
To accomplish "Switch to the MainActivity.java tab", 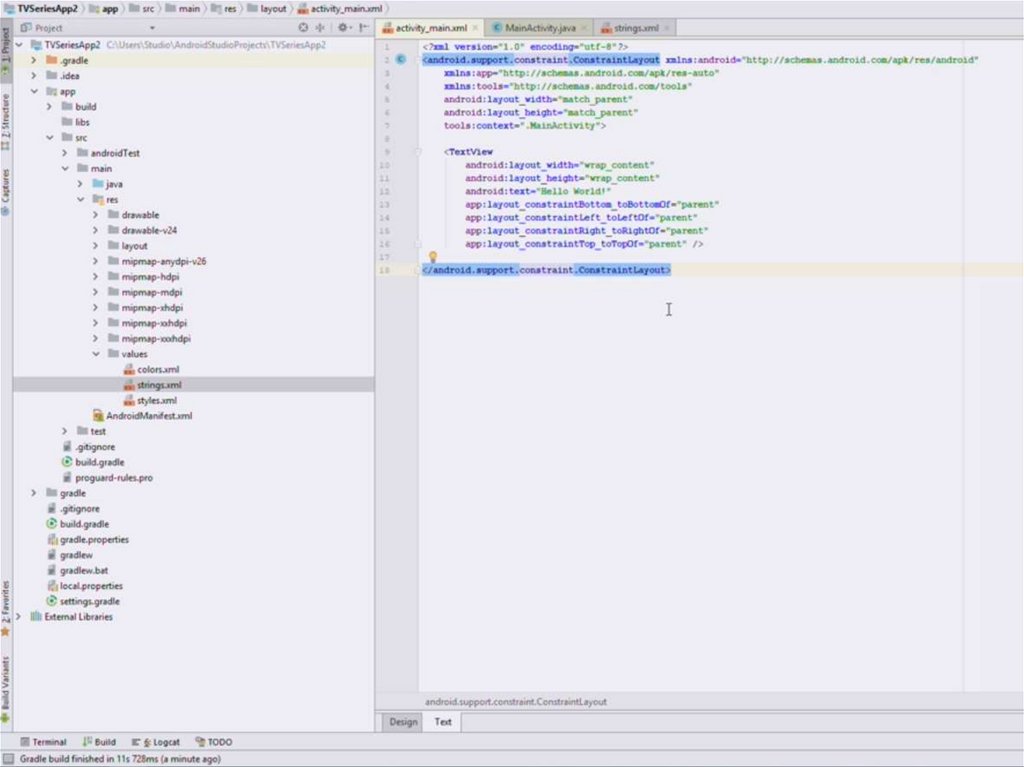I will point(539,28).
